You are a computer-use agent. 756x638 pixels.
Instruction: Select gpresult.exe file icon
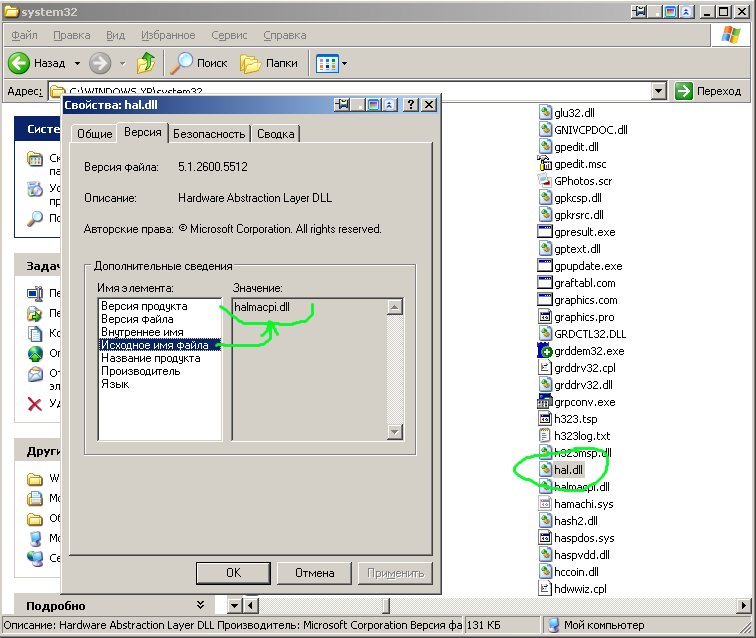[545, 231]
